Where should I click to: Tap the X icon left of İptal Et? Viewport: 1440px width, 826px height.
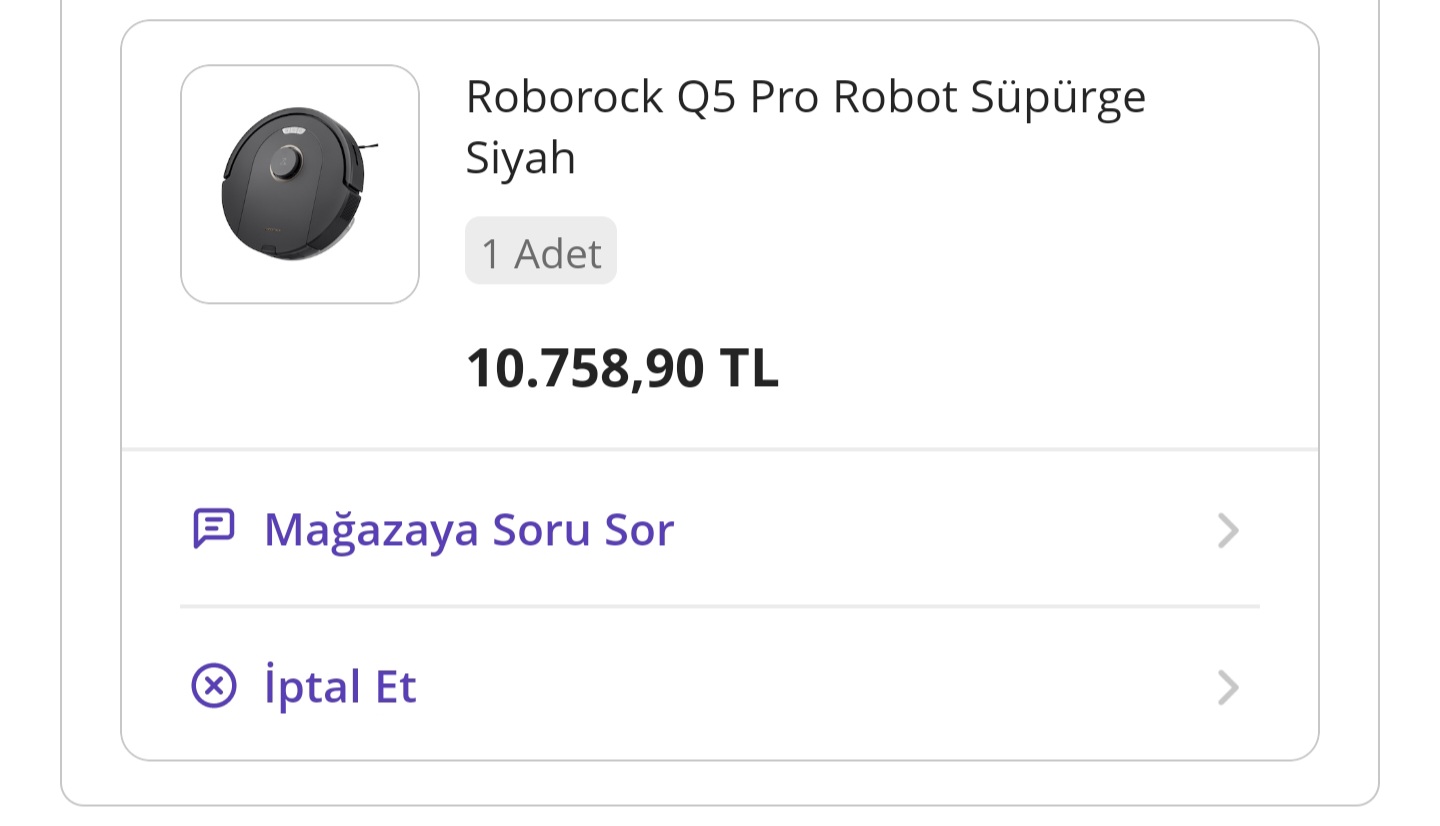pyautogui.click(x=213, y=686)
